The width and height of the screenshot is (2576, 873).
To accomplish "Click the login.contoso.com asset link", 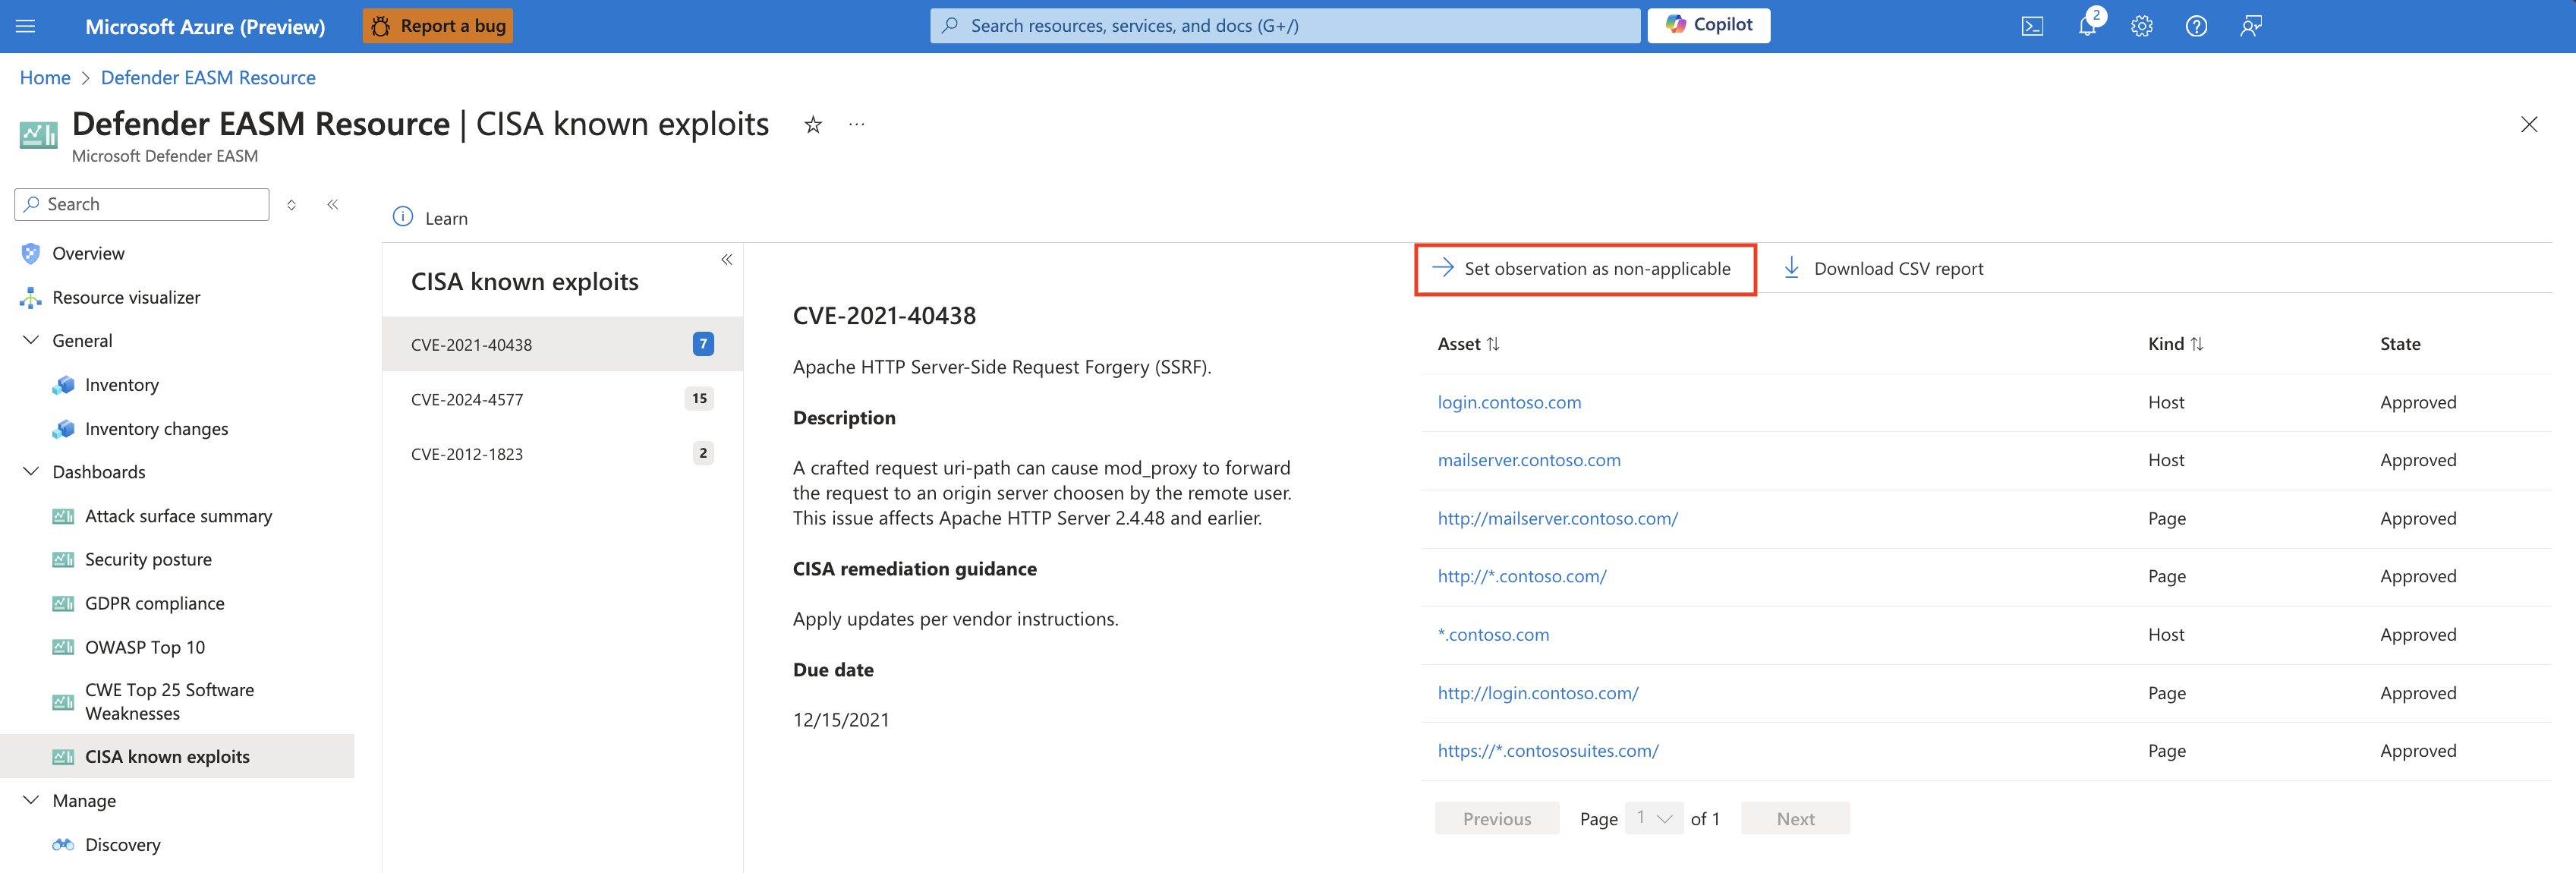I will tap(1508, 401).
